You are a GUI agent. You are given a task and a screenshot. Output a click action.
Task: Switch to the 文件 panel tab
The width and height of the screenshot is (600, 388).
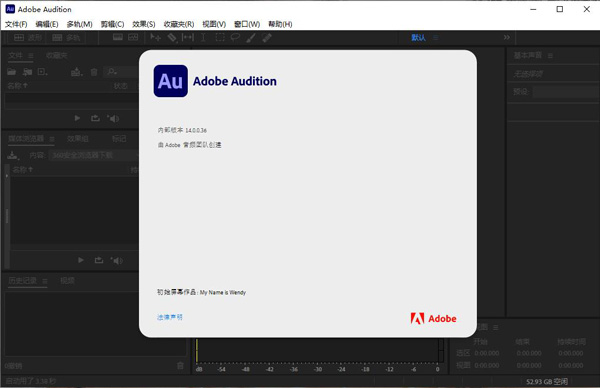click(x=16, y=55)
